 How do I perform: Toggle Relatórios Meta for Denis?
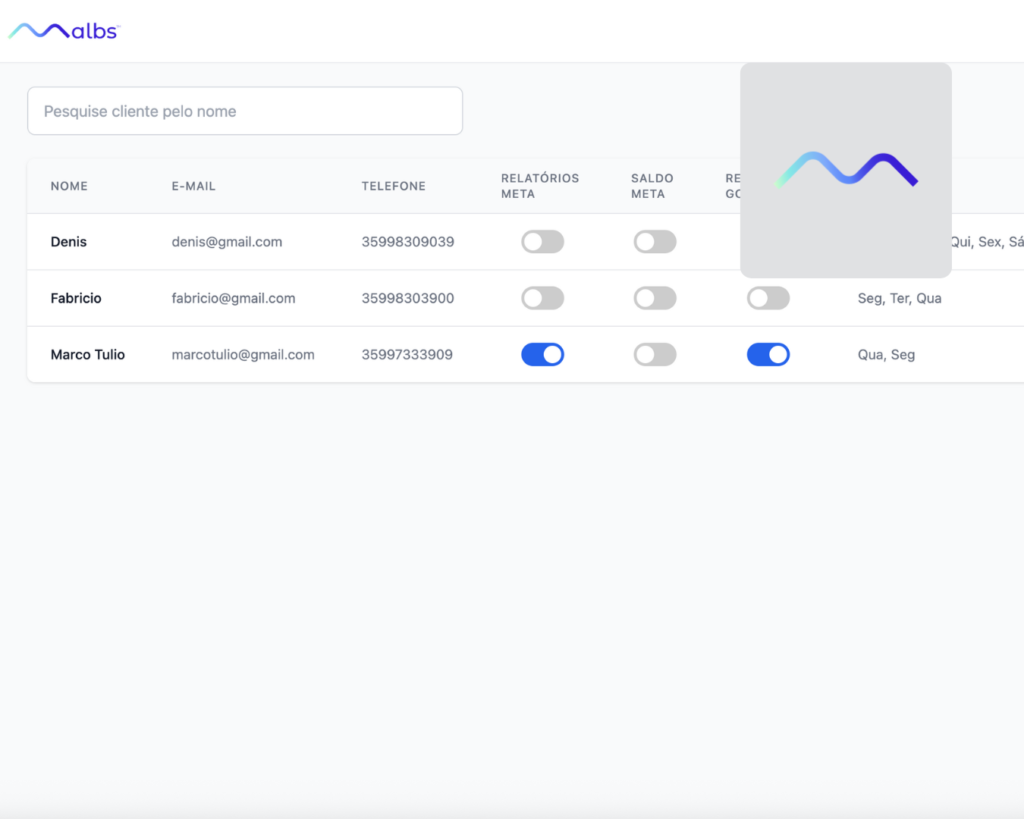coord(543,242)
